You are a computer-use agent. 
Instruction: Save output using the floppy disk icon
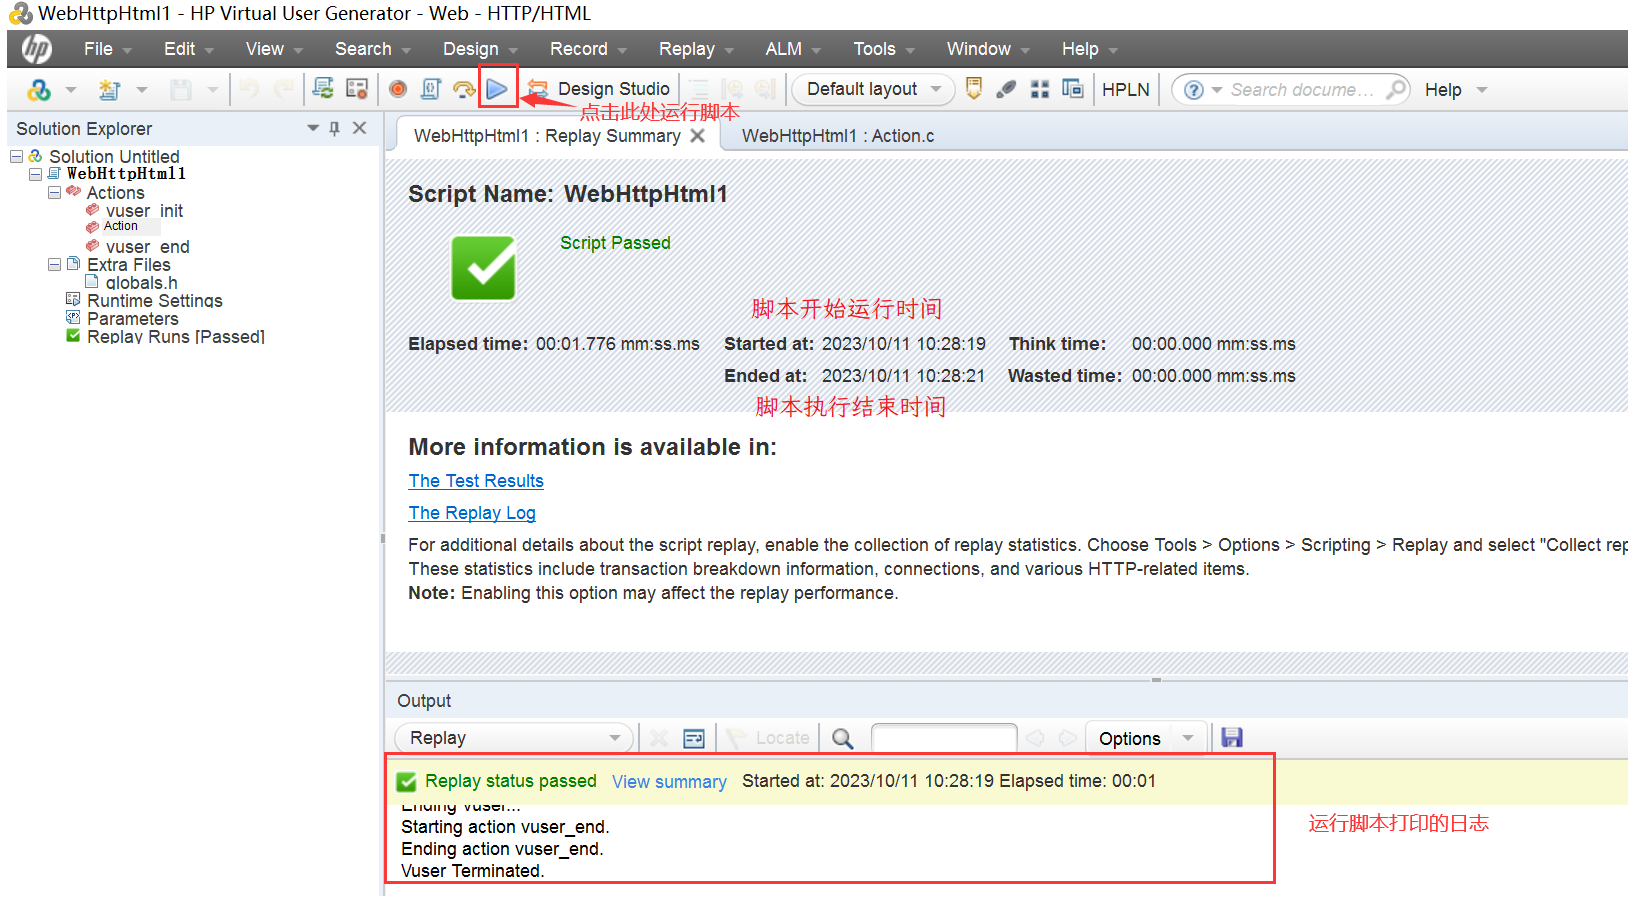1232,738
